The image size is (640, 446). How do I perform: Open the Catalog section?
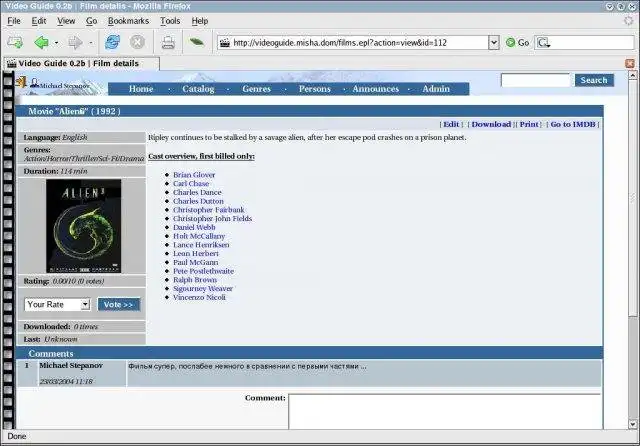coord(198,89)
